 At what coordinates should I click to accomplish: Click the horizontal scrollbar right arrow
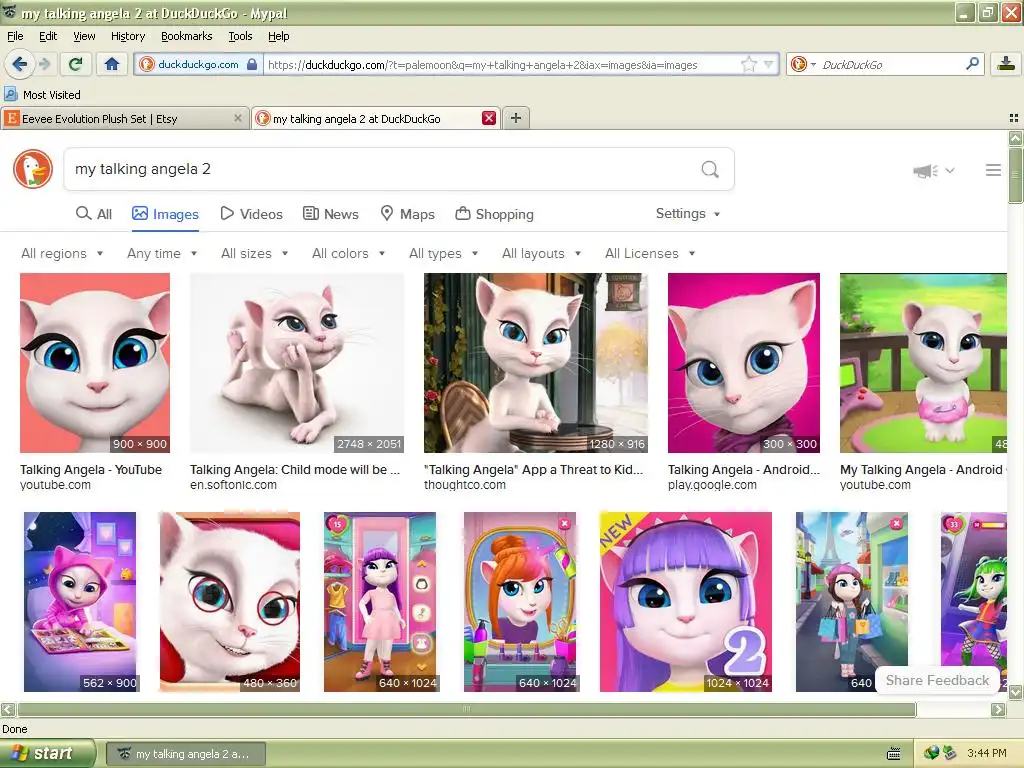point(998,709)
